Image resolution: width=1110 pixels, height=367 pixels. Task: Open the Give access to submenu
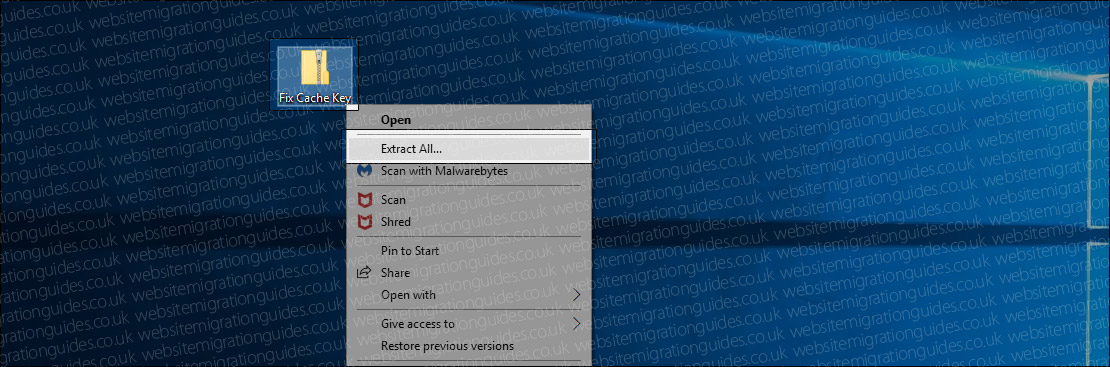point(469,324)
